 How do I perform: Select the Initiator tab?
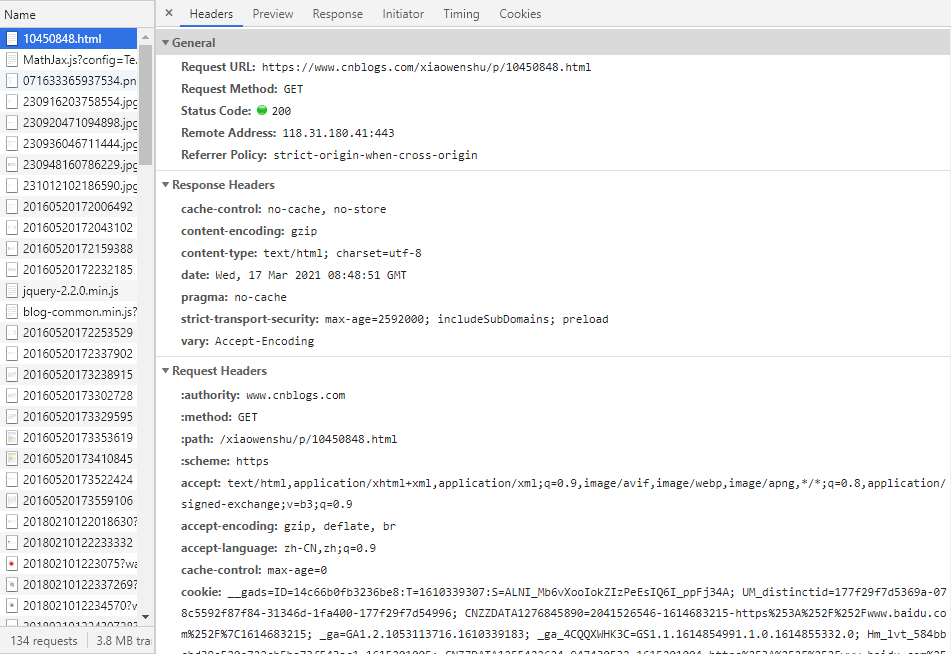[403, 13]
